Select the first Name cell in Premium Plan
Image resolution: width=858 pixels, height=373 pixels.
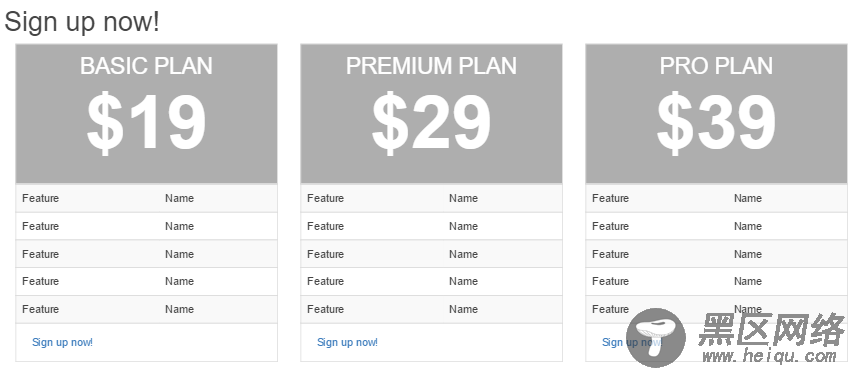(x=463, y=199)
